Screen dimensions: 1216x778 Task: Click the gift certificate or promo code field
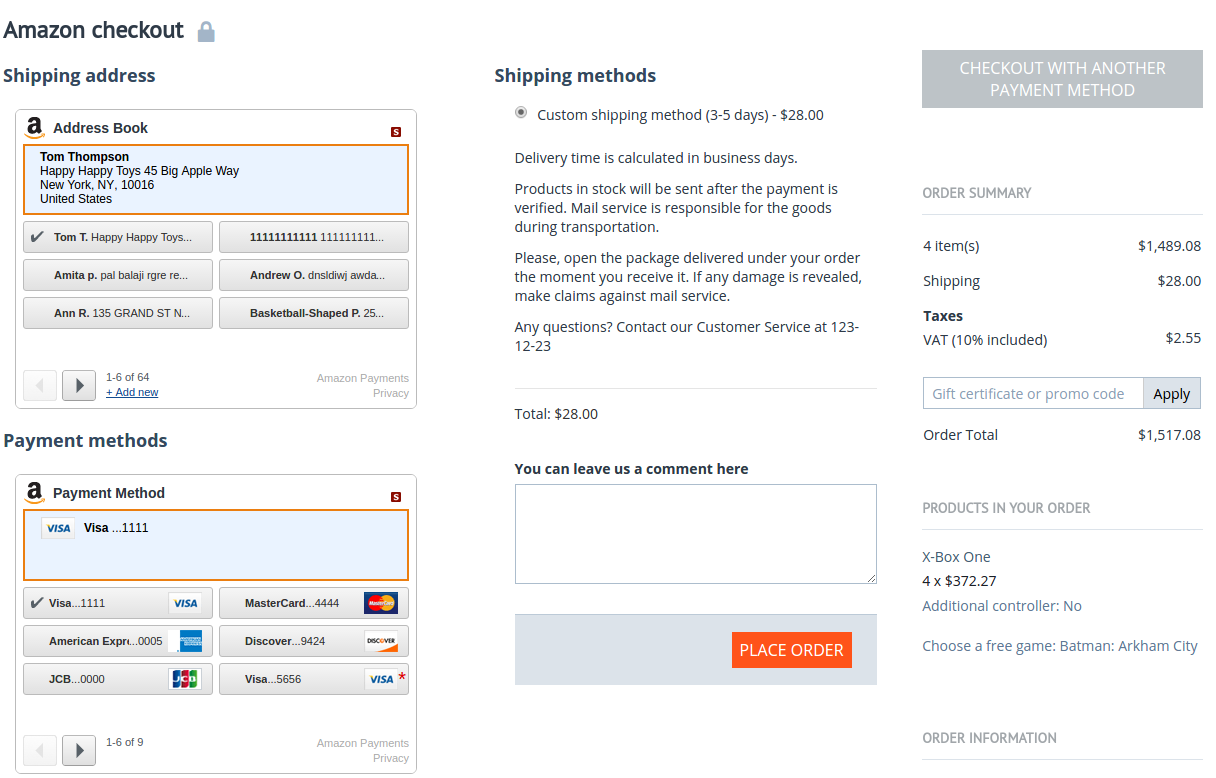tap(1033, 393)
